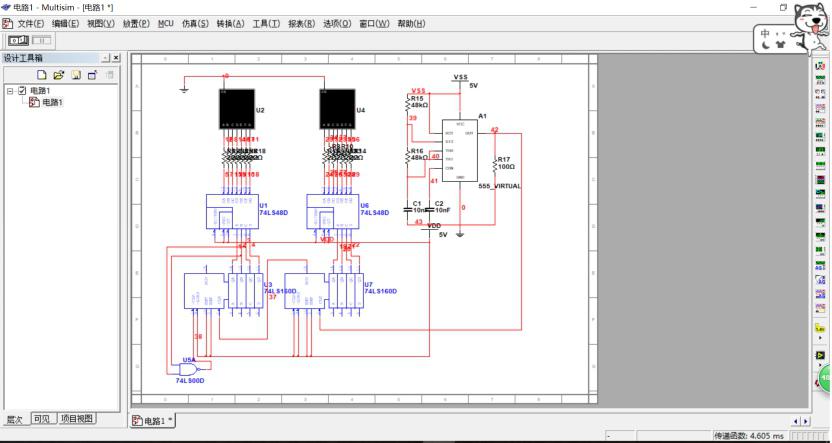The image size is (832, 443).
Task: Select capacitor C1 10nF
Action: (407, 210)
